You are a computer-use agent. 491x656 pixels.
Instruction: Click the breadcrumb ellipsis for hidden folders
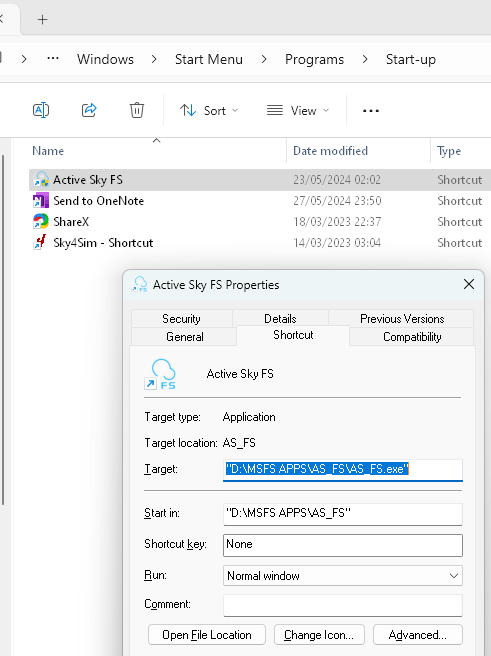coord(53,59)
